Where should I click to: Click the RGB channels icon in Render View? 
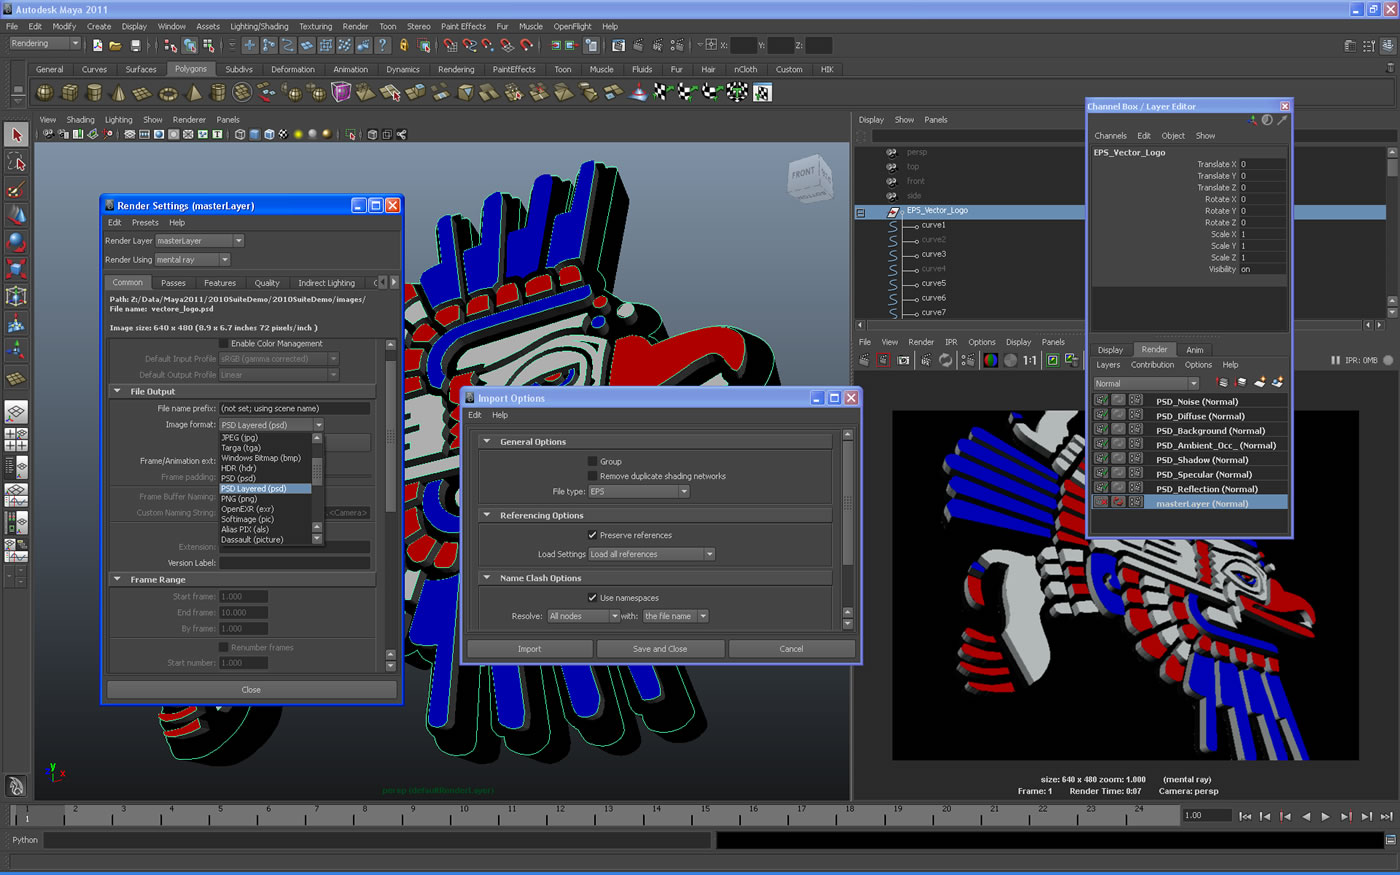pyautogui.click(x=991, y=360)
